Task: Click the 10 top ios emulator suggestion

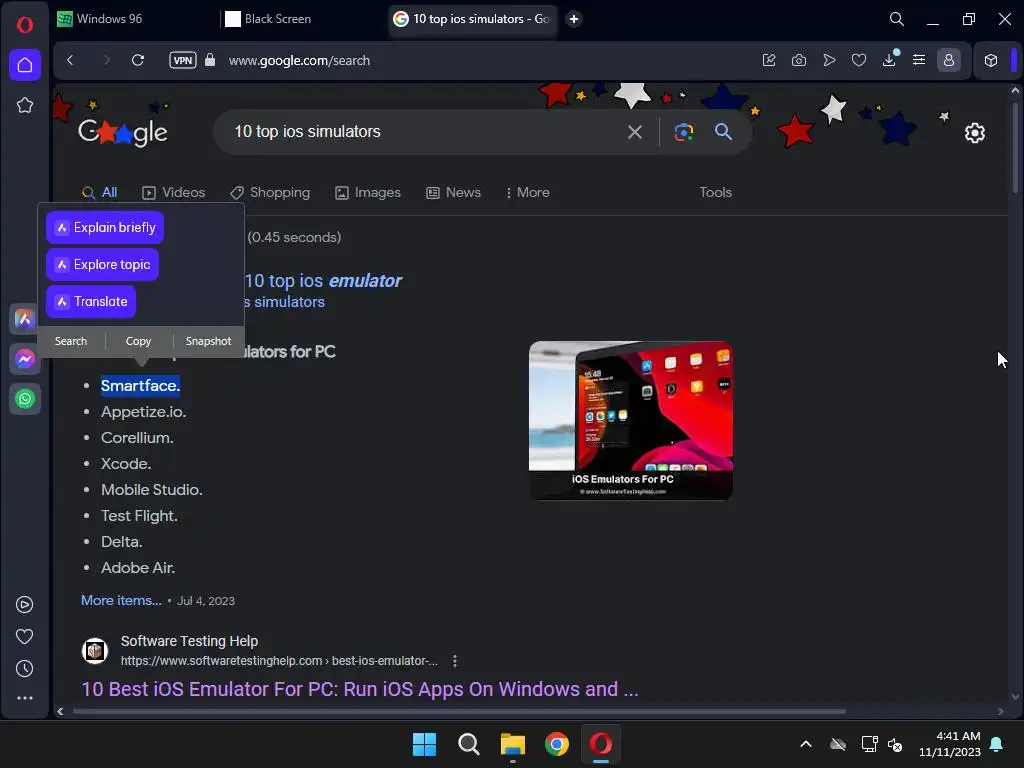Action: tap(323, 281)
